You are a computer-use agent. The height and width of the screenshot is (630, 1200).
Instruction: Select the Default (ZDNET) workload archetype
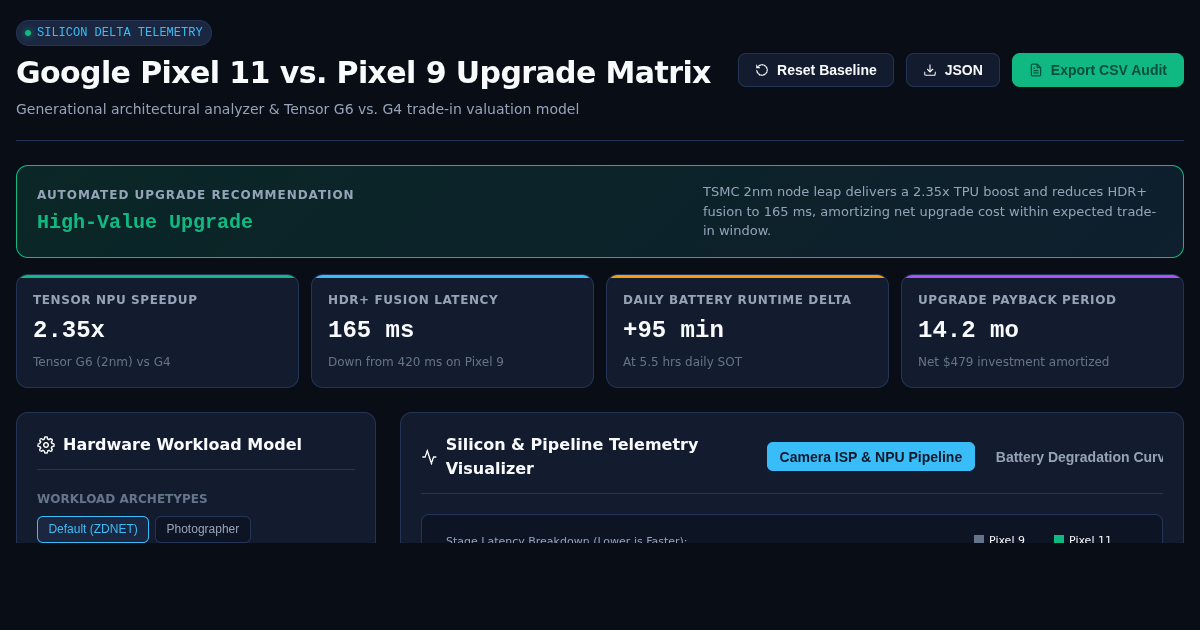[93, 529]
